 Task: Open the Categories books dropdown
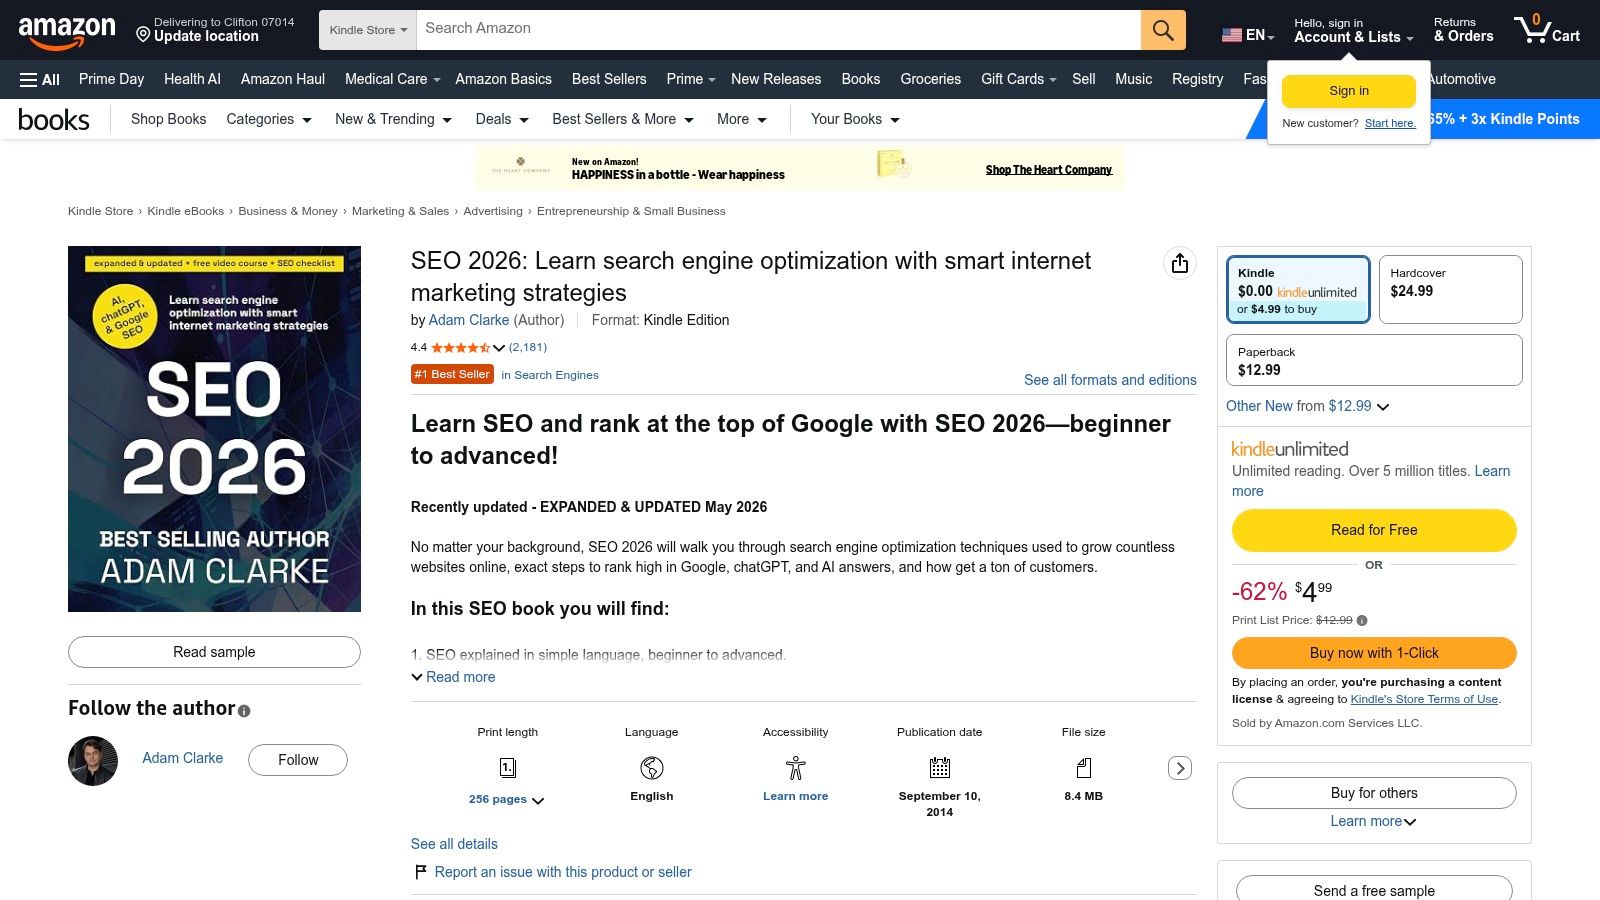(x=269, y=119)
